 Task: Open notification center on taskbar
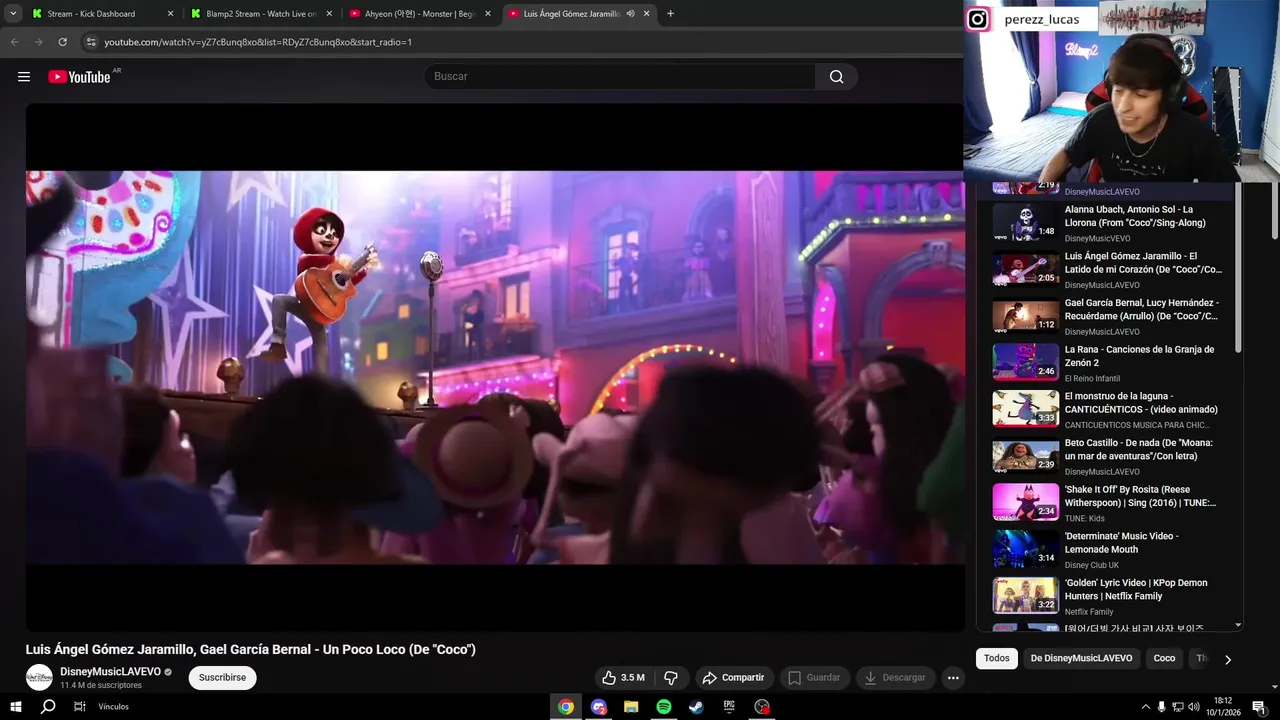(x=1259, y=707)
